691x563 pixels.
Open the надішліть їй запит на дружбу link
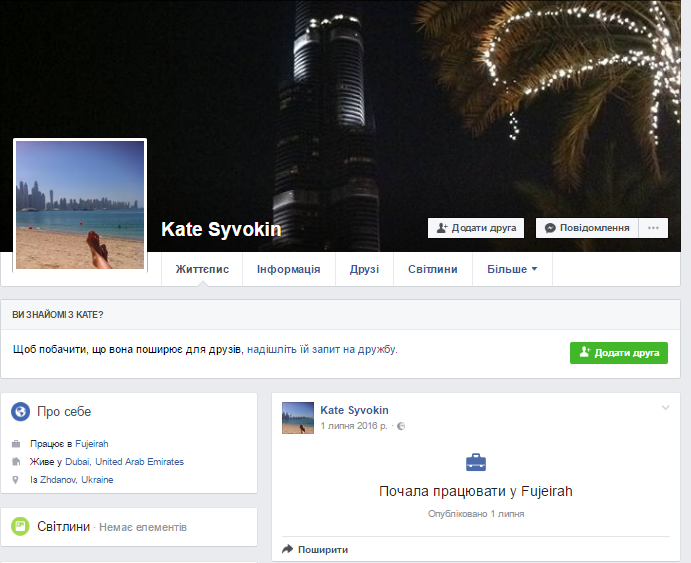322,349
